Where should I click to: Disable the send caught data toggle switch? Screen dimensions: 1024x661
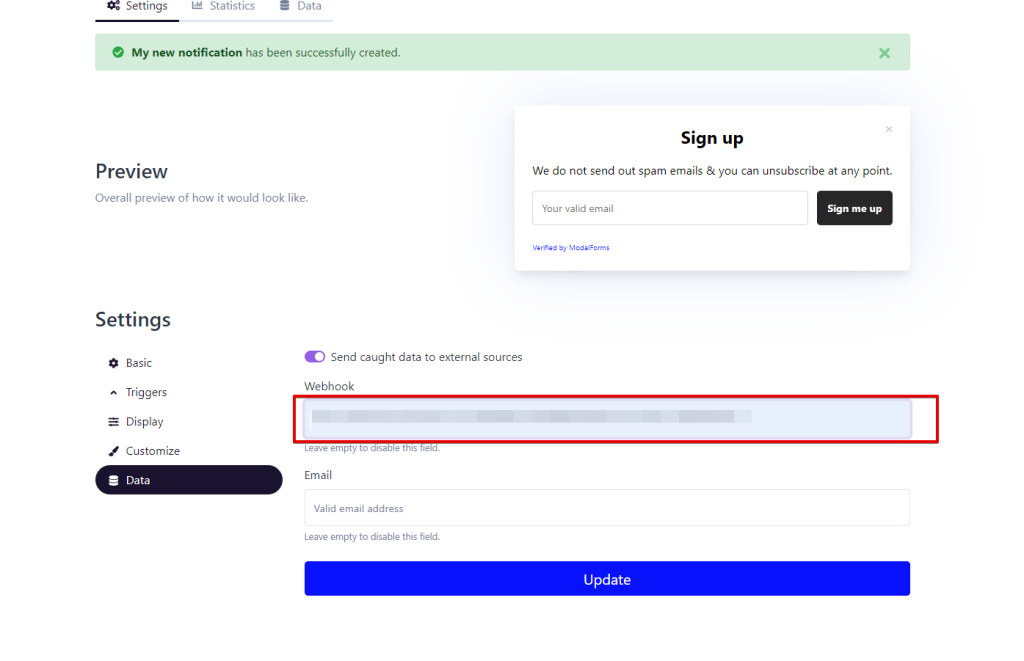[x=315, y=357]
